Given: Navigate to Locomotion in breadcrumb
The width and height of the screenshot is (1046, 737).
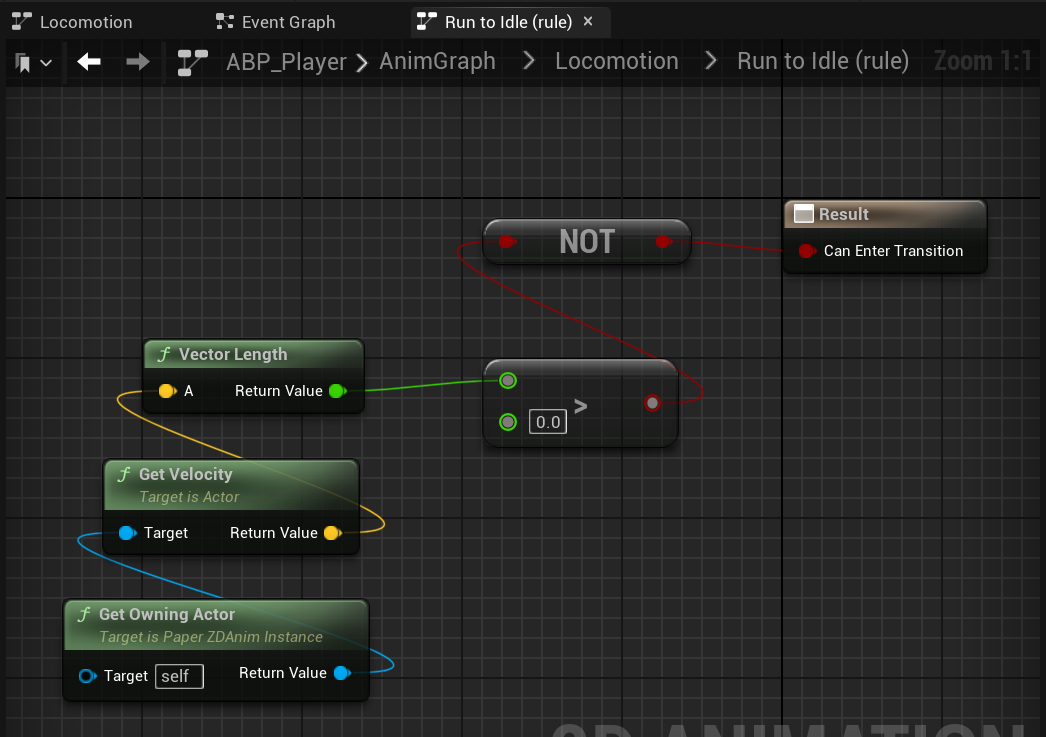Looking at the screenshot, I should tap(616, 61).
